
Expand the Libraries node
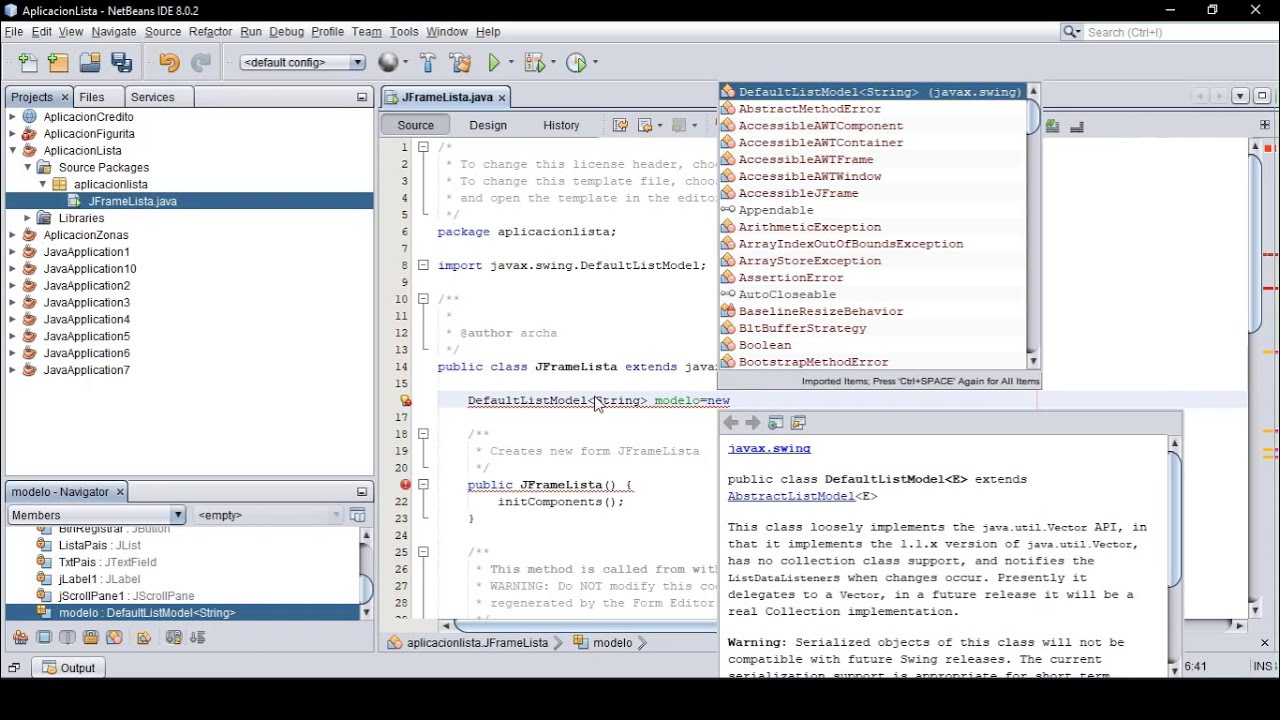coord(27,218)
